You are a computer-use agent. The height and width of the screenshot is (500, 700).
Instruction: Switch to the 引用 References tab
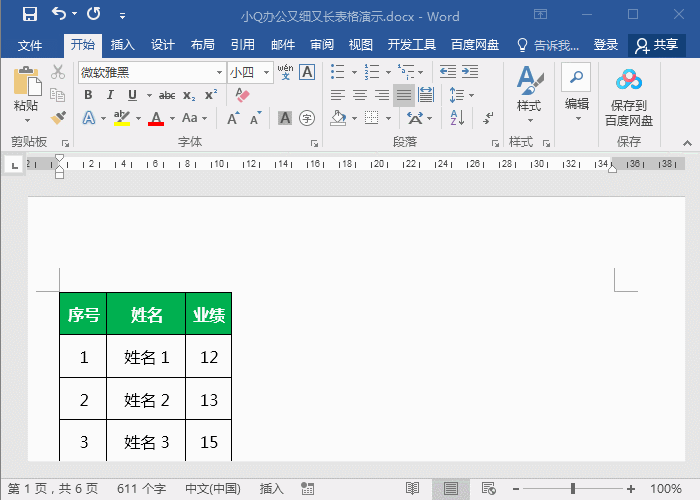click(243, 45)
